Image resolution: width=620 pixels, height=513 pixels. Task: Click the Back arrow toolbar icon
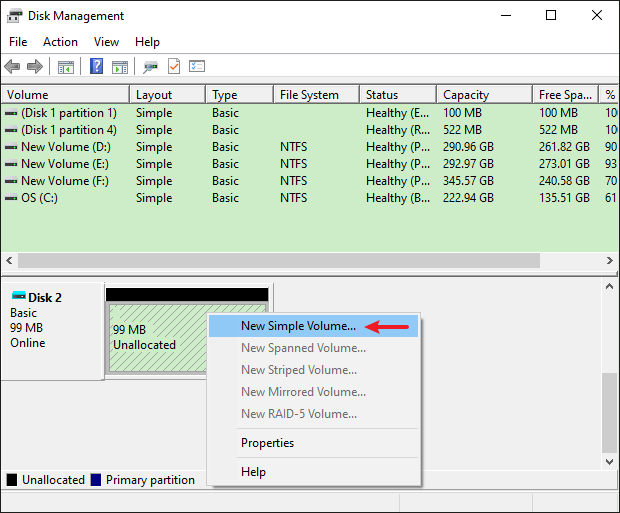(x=12, y=66)
